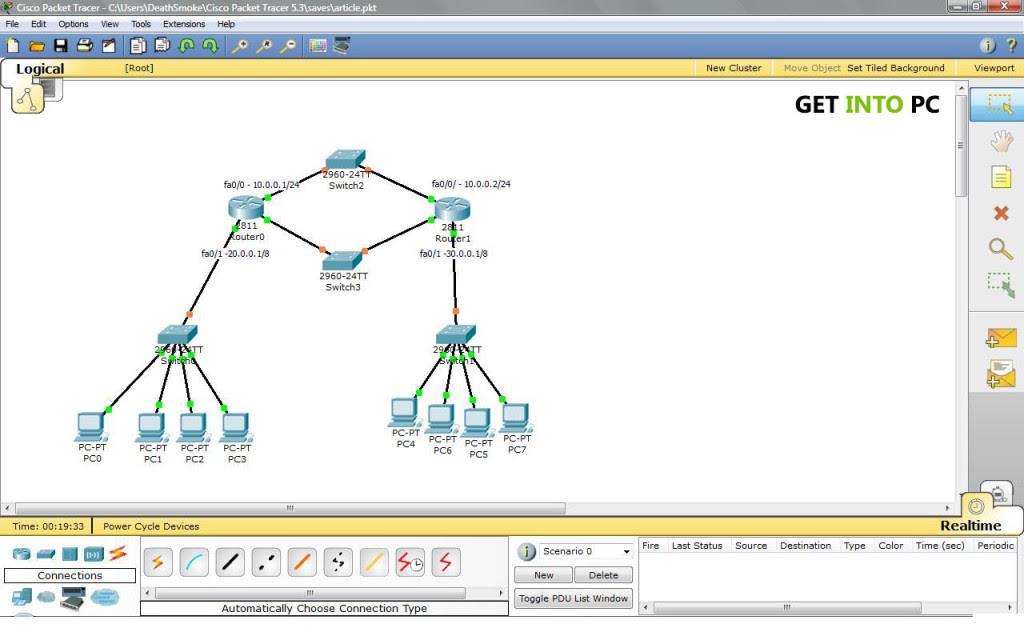Open the File menu

[12, 24]
